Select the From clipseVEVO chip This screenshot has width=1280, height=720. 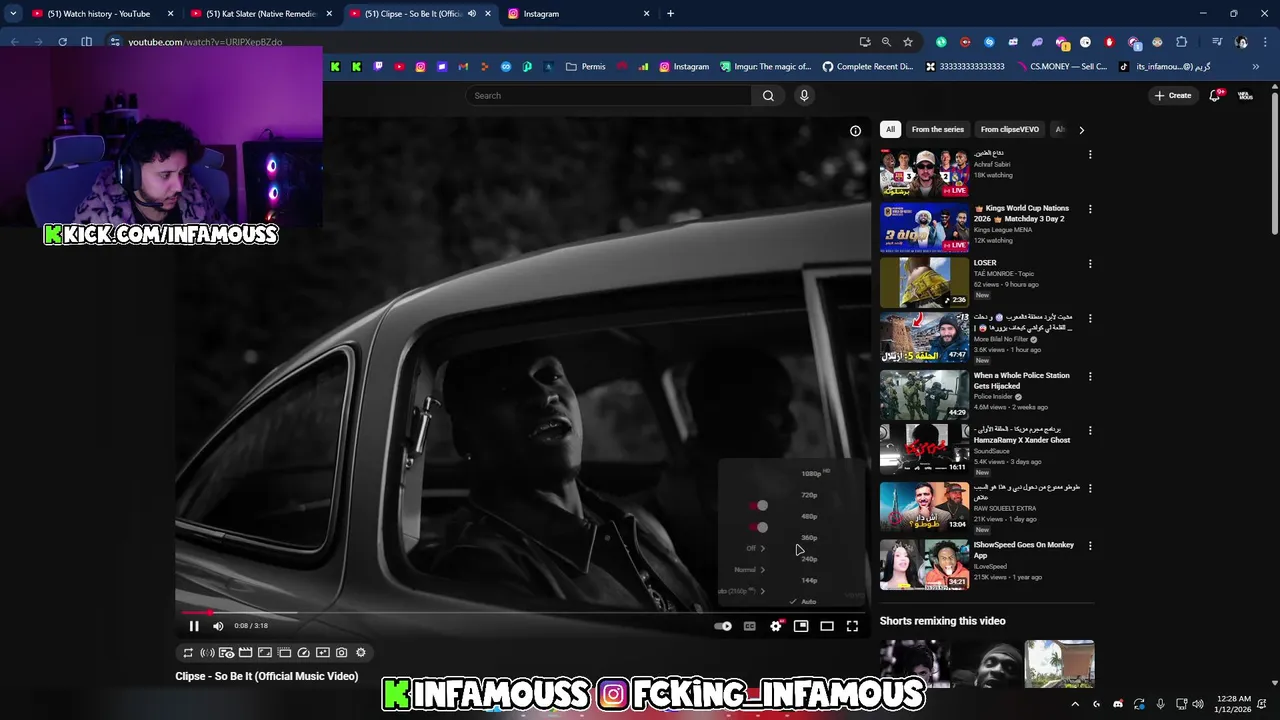[1009, 129]
